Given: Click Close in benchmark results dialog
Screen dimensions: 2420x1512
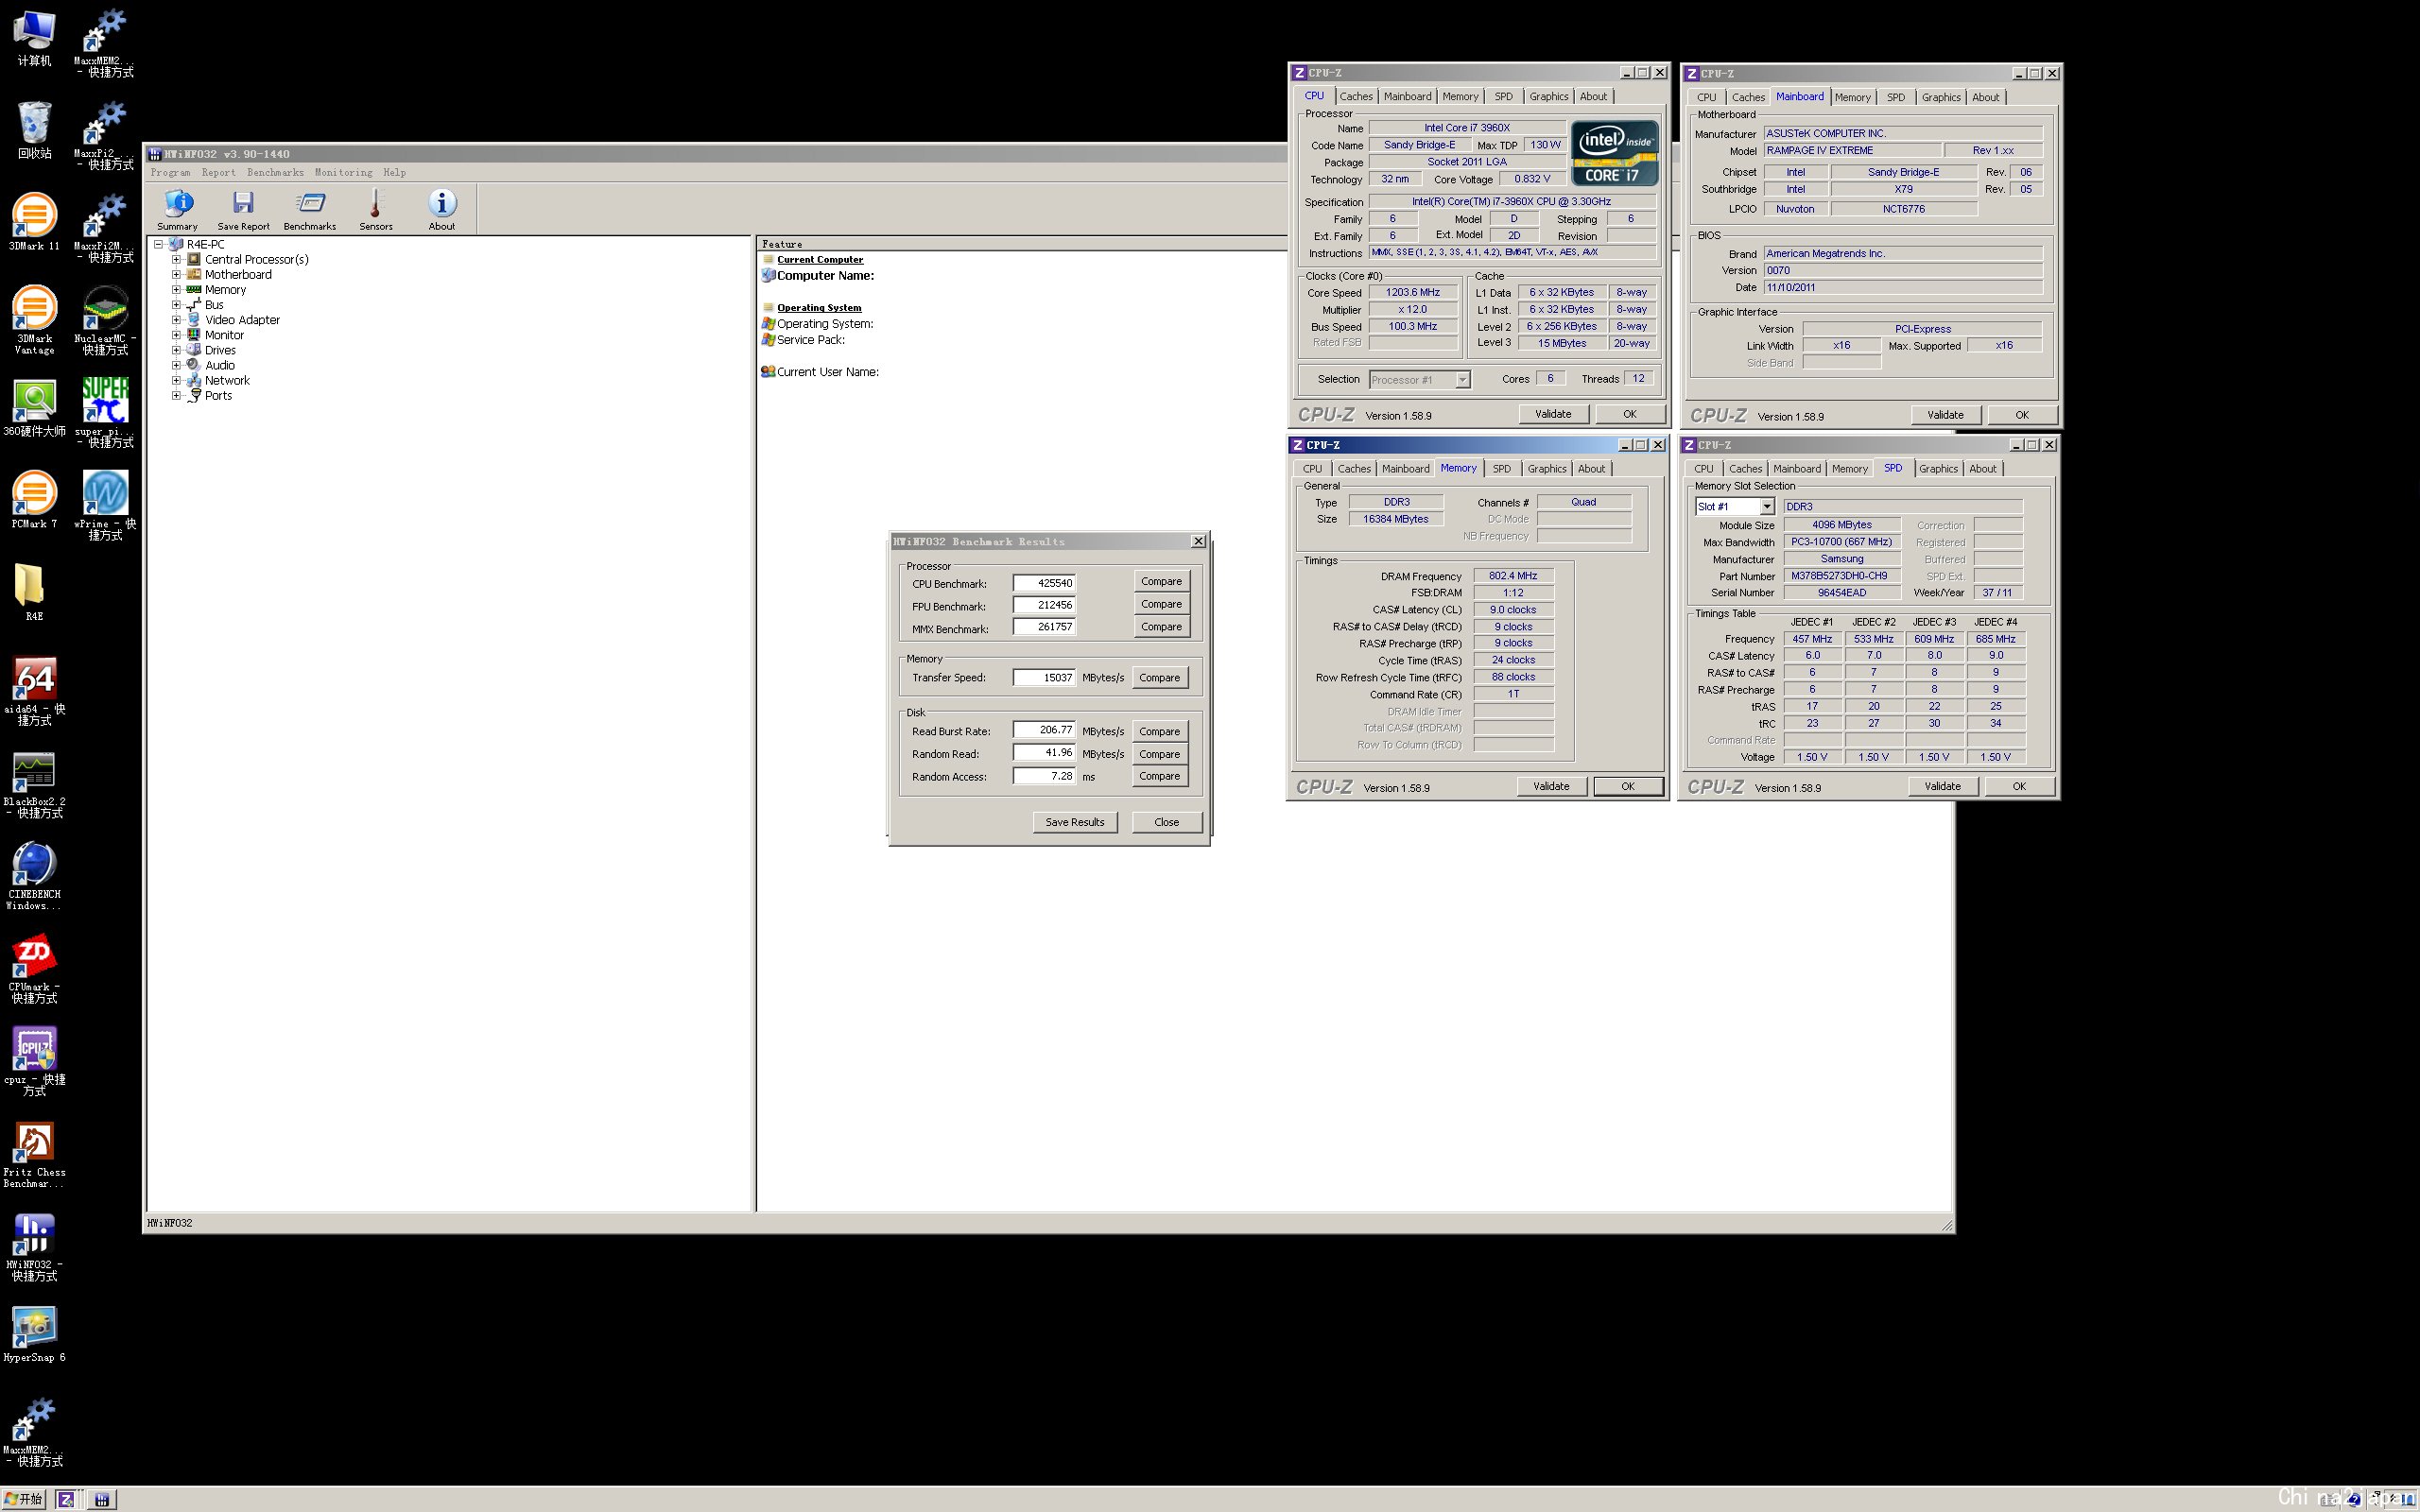Looking at the screenshot, I should [x=1167, y=822].
